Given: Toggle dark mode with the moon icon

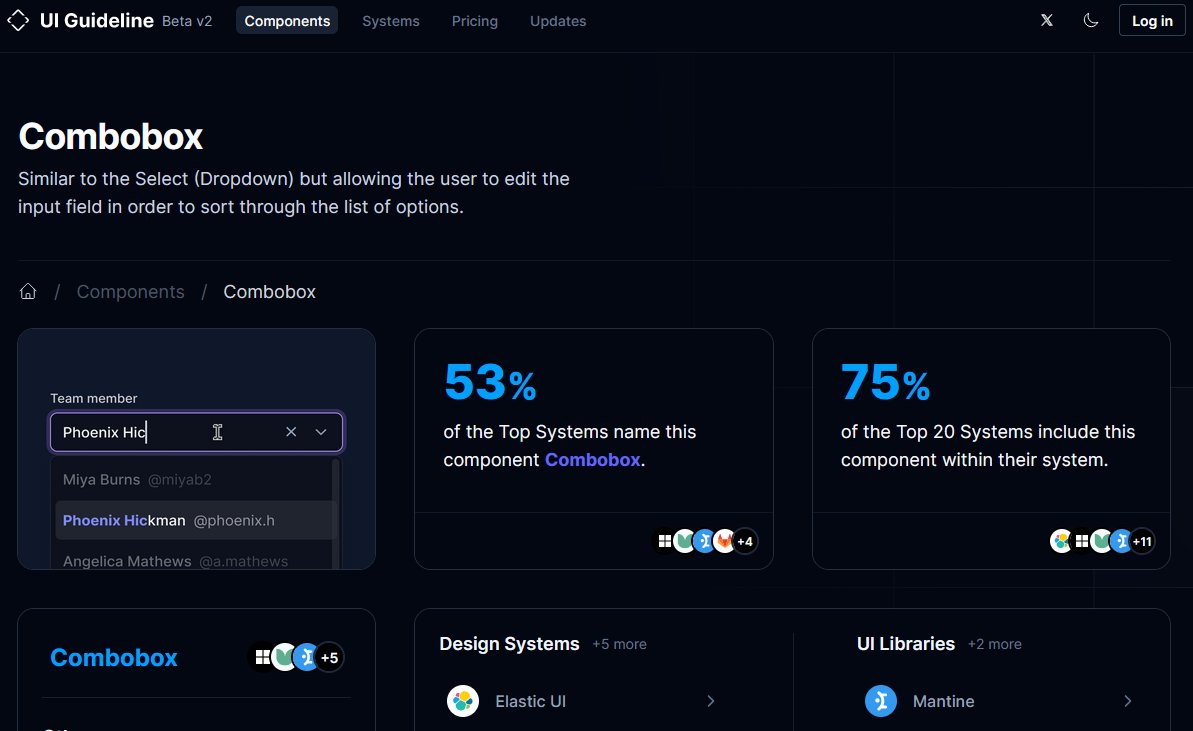Looking at the screenshot, I should tap(1091, 20).
